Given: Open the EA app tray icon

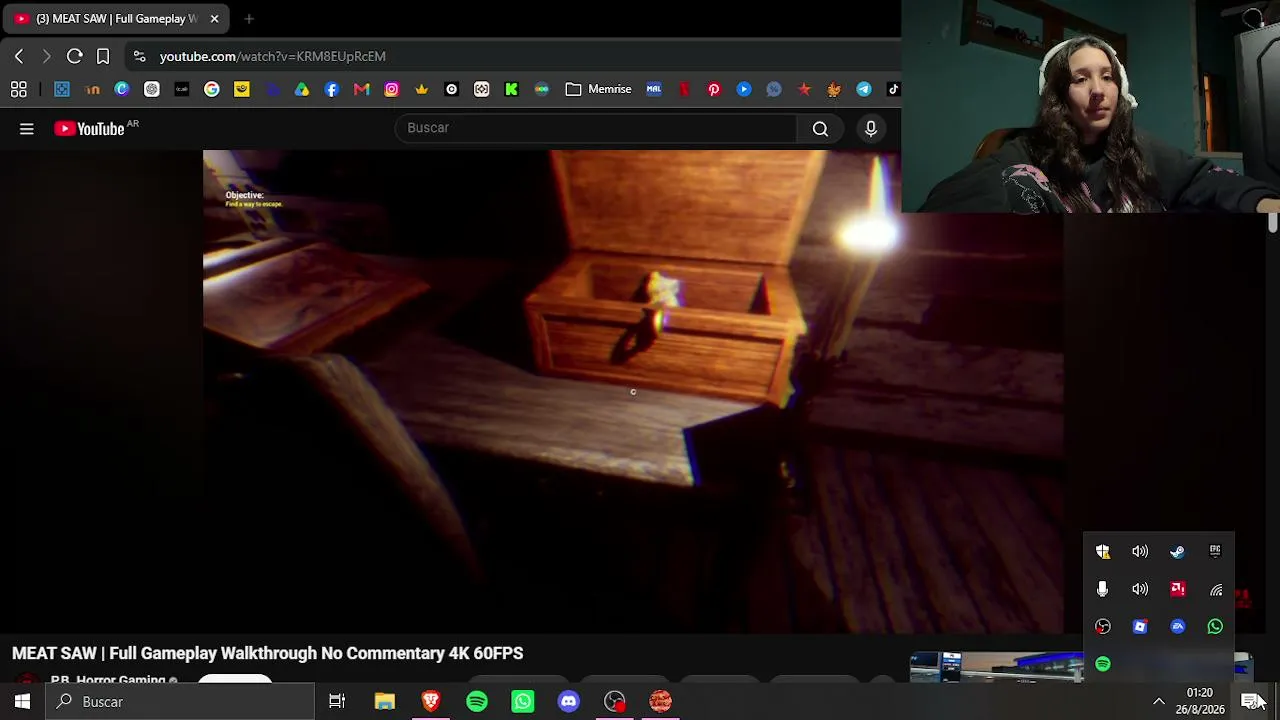Looking at the screenshot, I should pos(1178,626).
